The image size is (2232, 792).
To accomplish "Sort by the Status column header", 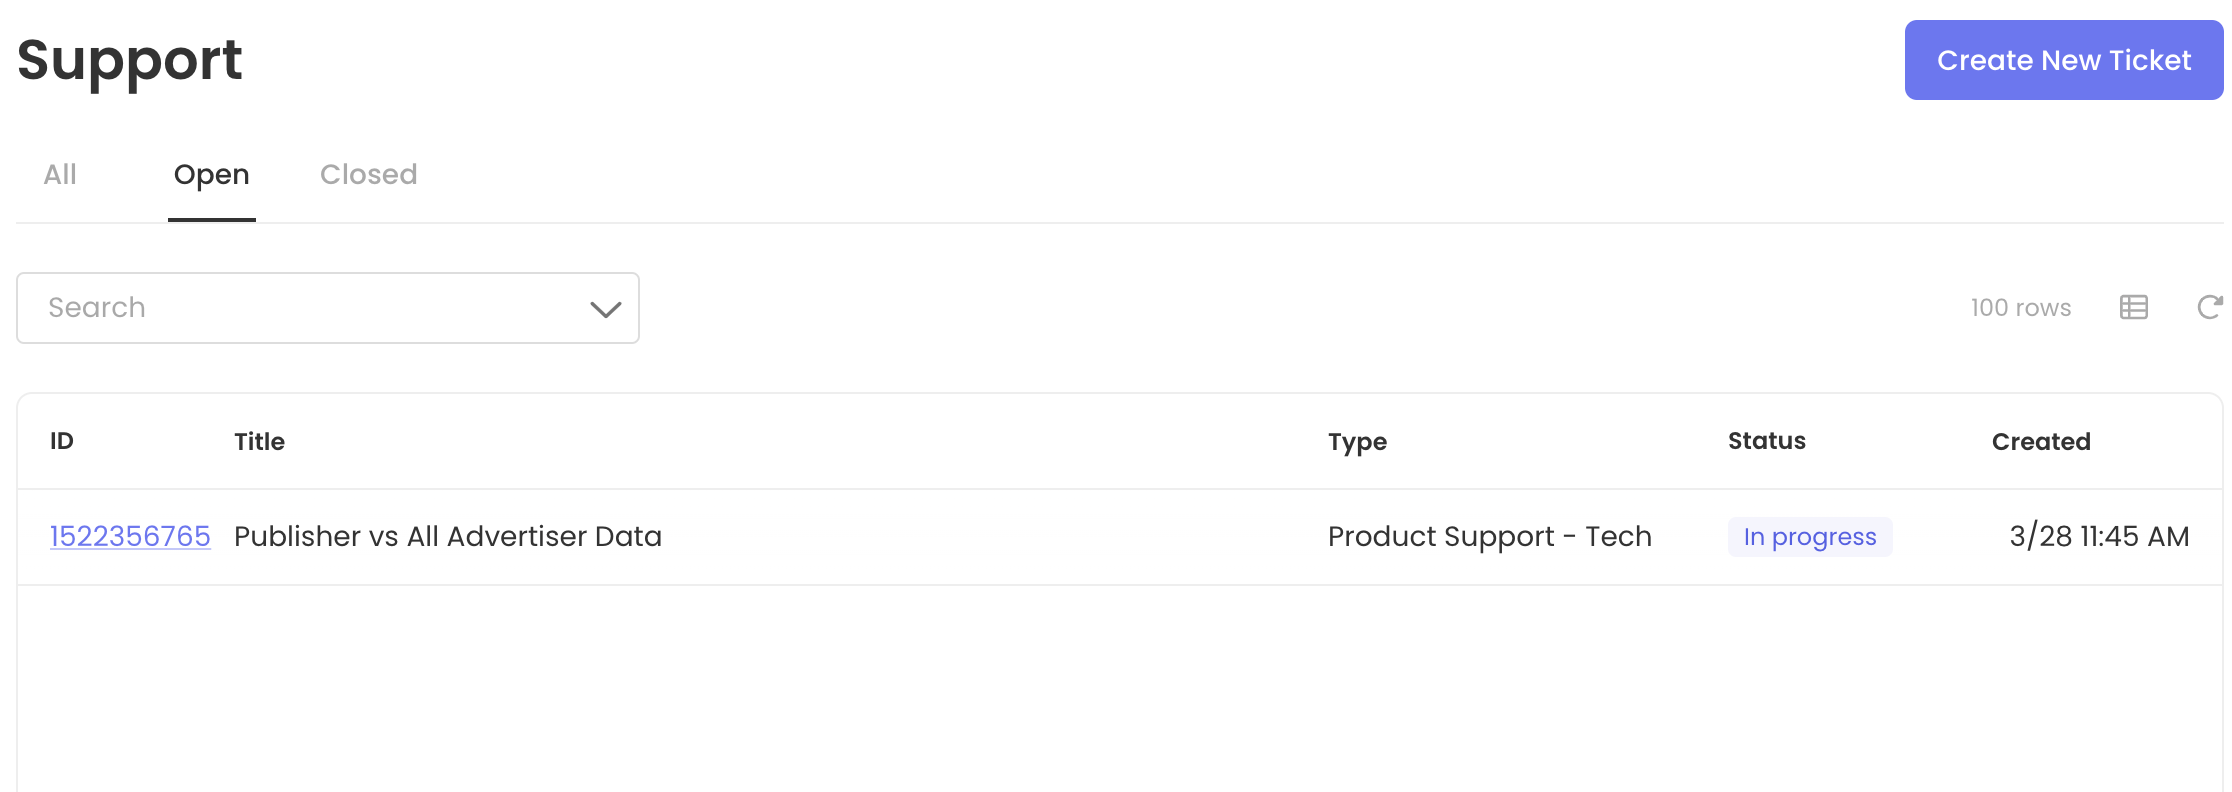I will pyautogui.click(x=1766, y=441).
